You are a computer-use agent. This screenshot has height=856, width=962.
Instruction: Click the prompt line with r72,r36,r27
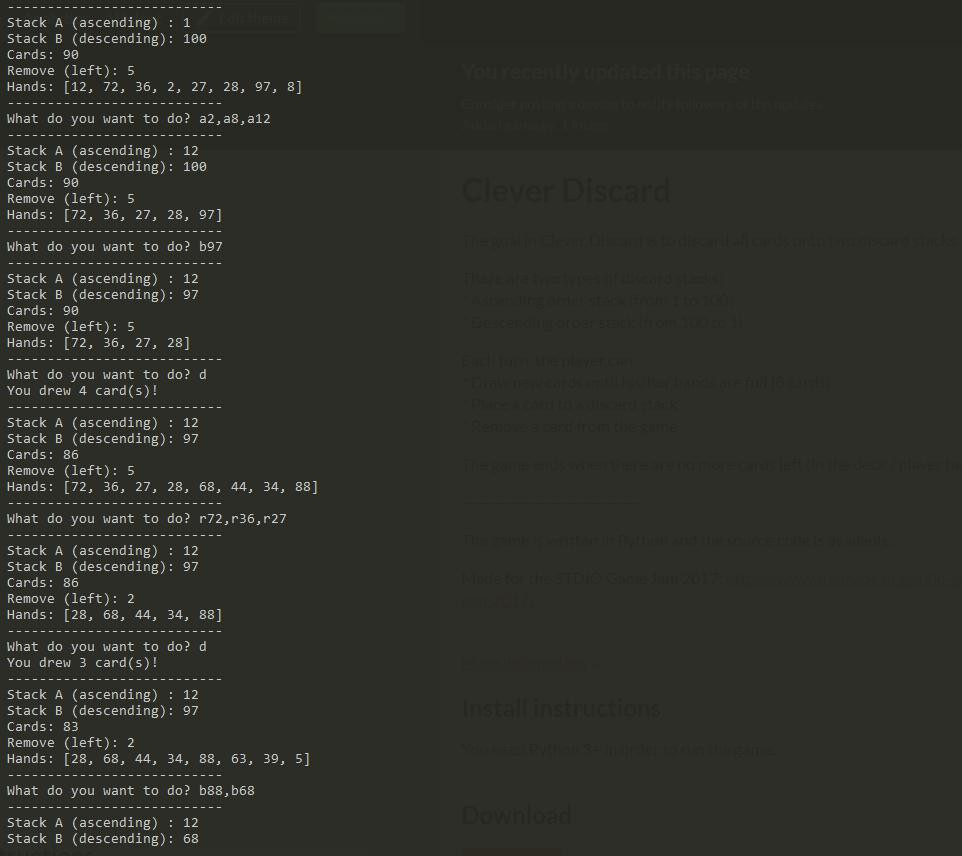(147, 519)
